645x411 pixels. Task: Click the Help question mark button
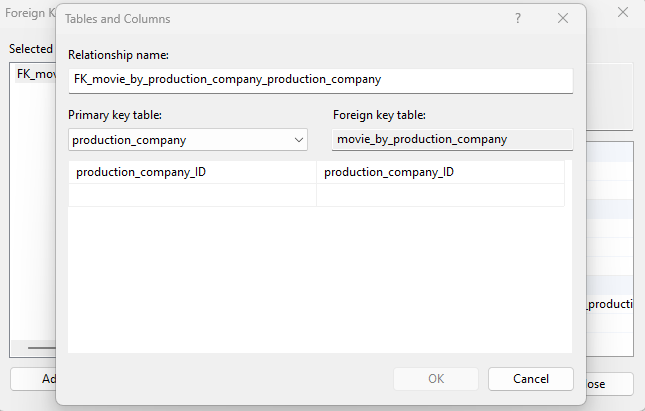518,18
